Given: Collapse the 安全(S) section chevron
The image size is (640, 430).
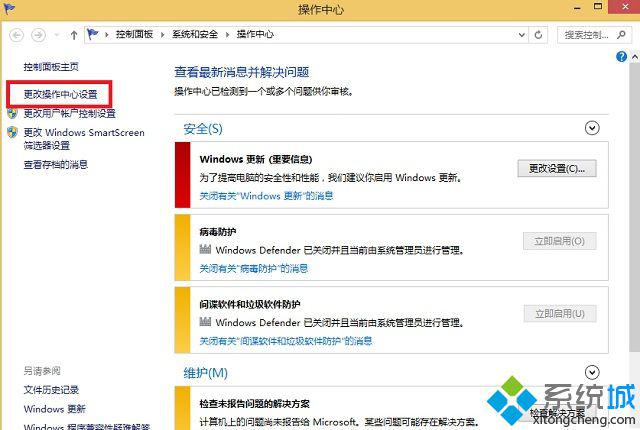Looking at the screenshot, I should click(x=592, y=127).
